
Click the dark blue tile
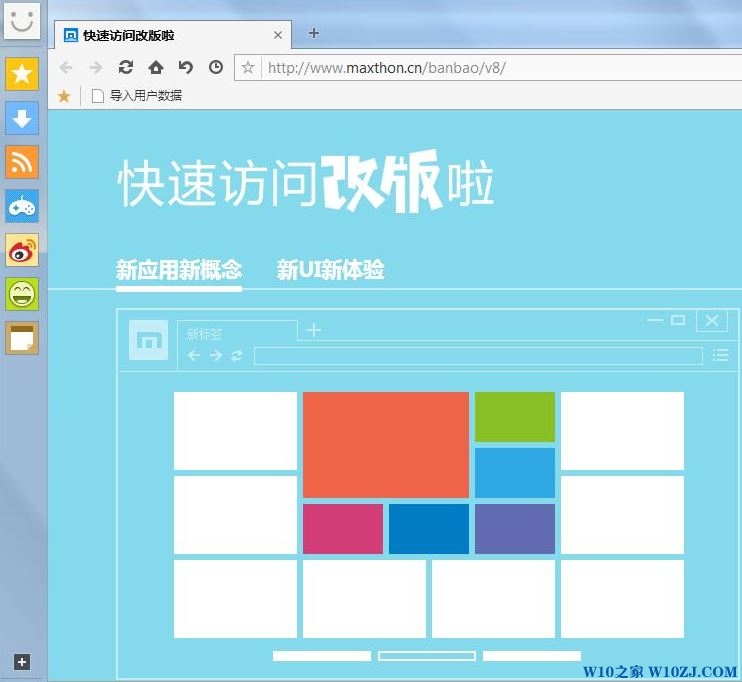(x=429, y=529)
